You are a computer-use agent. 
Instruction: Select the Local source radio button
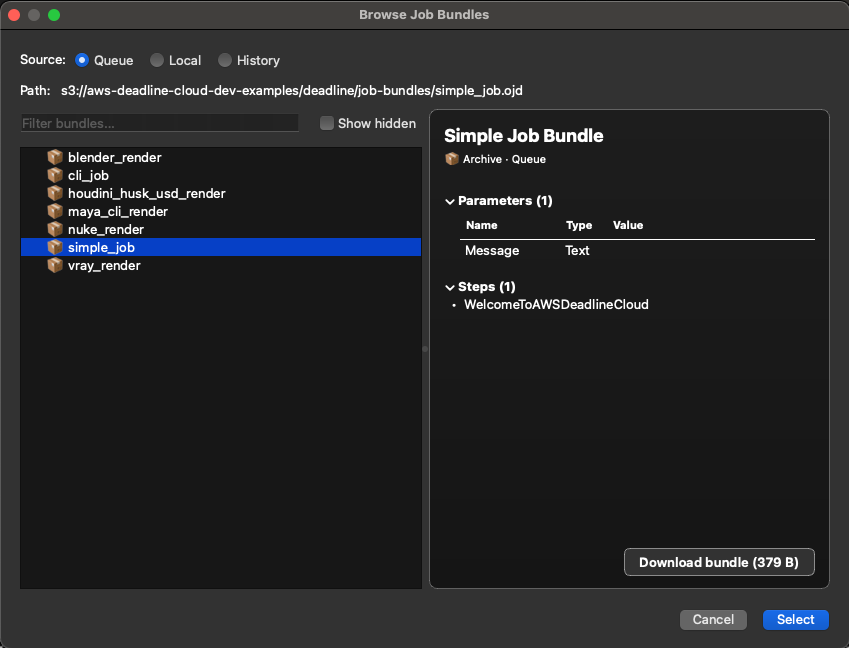coord(156,60)
